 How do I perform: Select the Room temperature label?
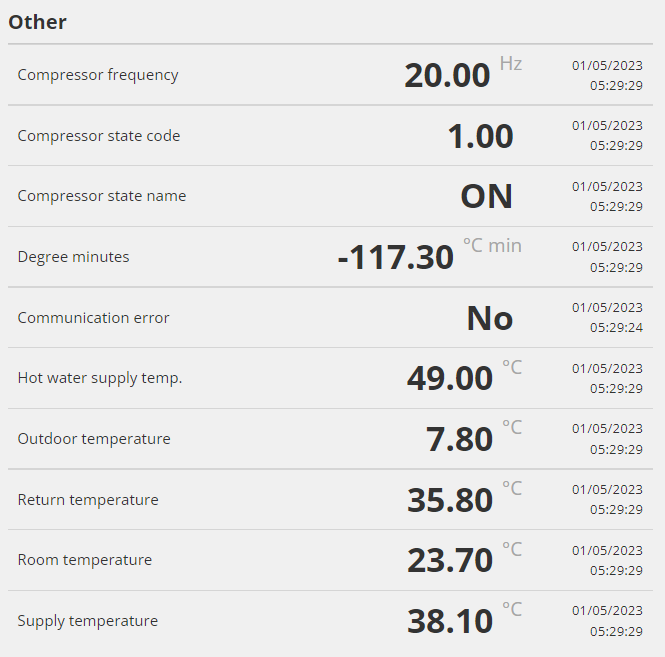pyautogui.click(x=84, y=560)
